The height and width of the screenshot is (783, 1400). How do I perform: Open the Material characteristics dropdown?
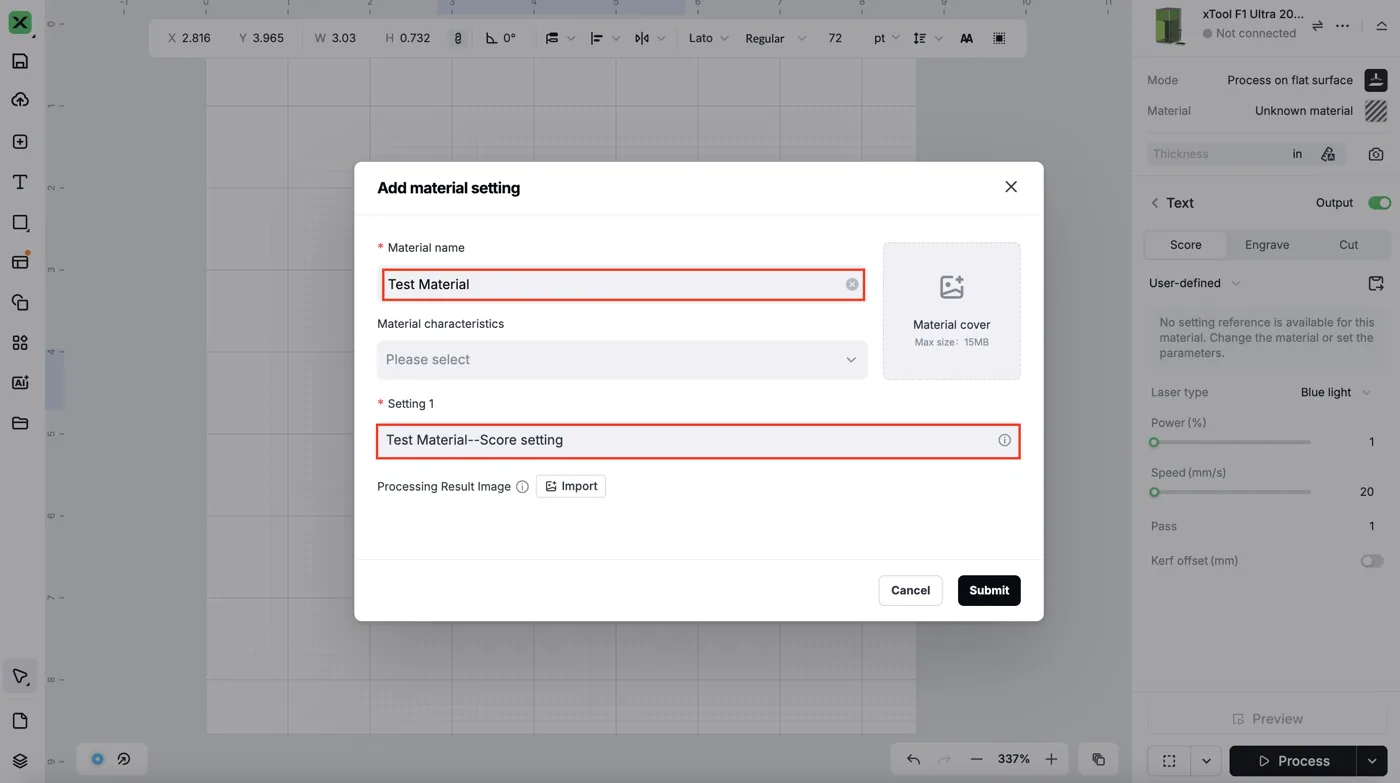click(x=622, y=360)
